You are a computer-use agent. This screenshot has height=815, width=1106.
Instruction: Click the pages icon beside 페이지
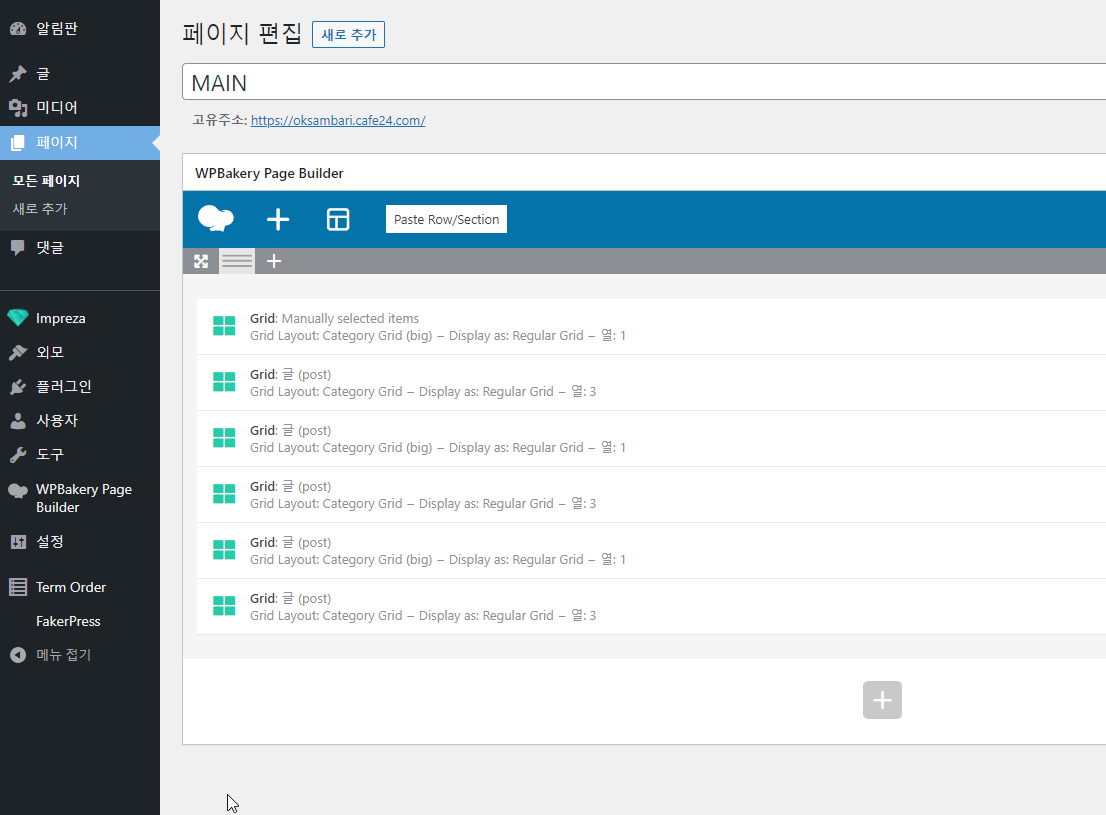[x=18, y=143]
